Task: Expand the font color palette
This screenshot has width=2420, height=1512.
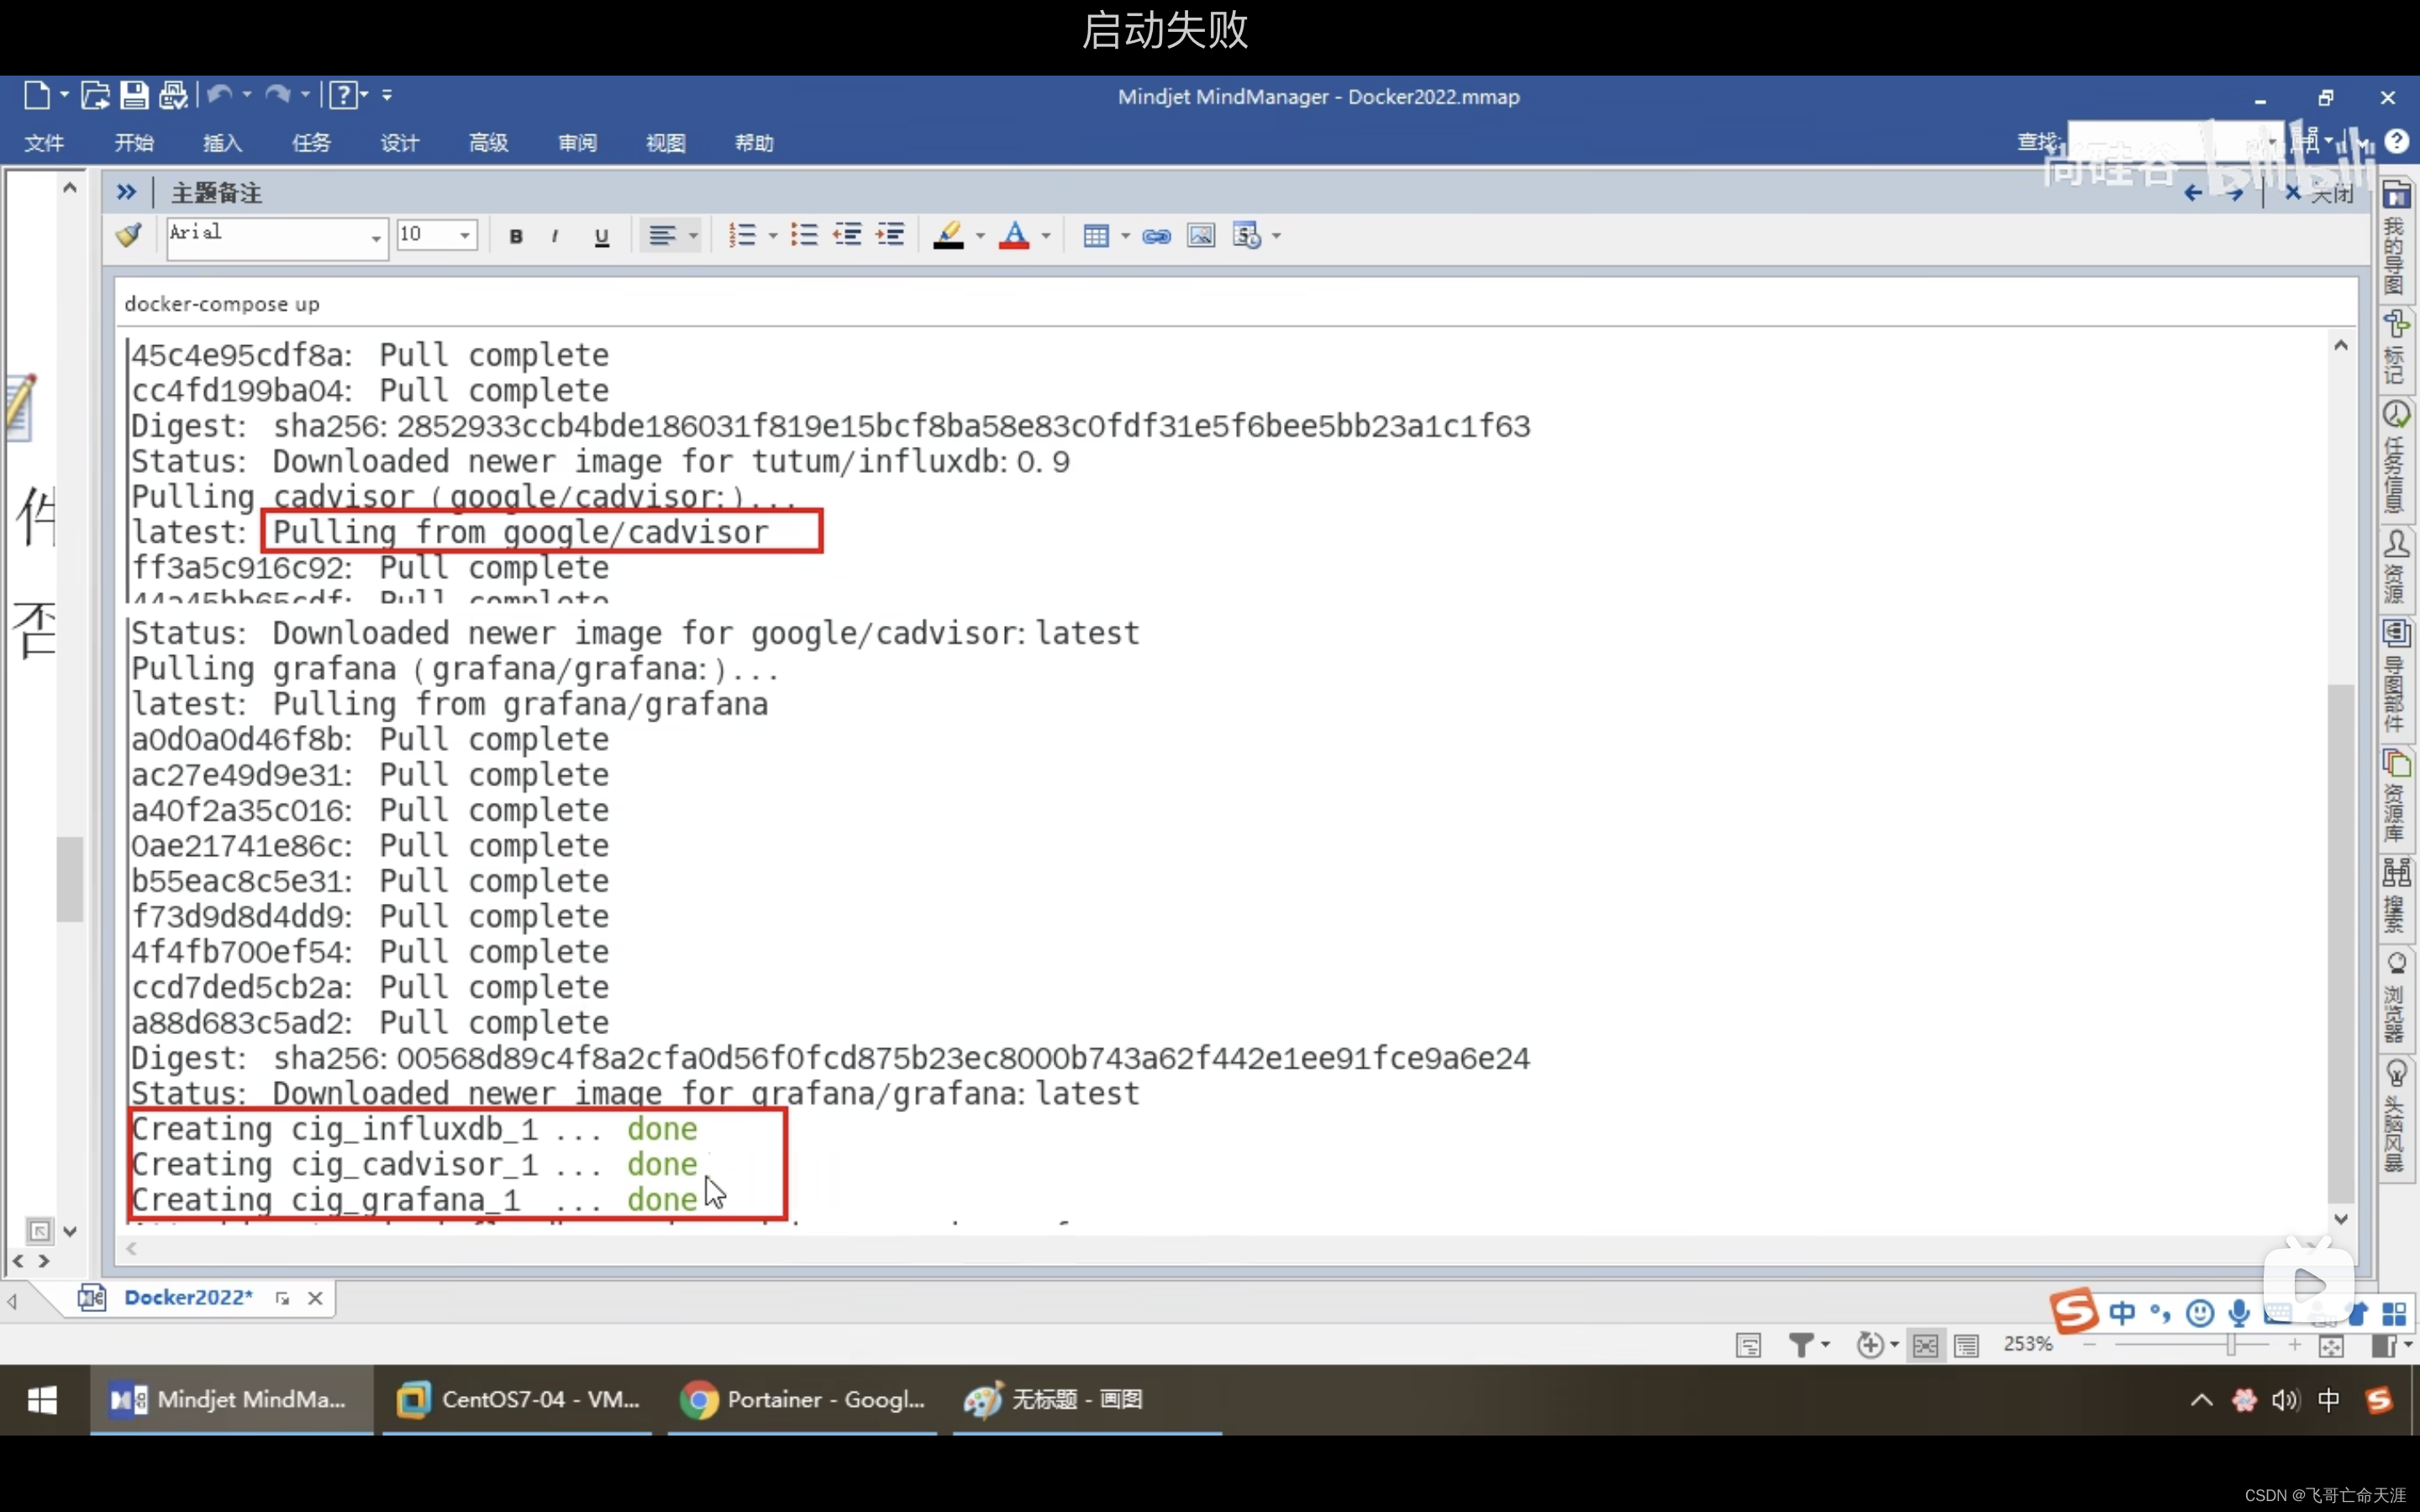Action: (x=1046, y=237)
